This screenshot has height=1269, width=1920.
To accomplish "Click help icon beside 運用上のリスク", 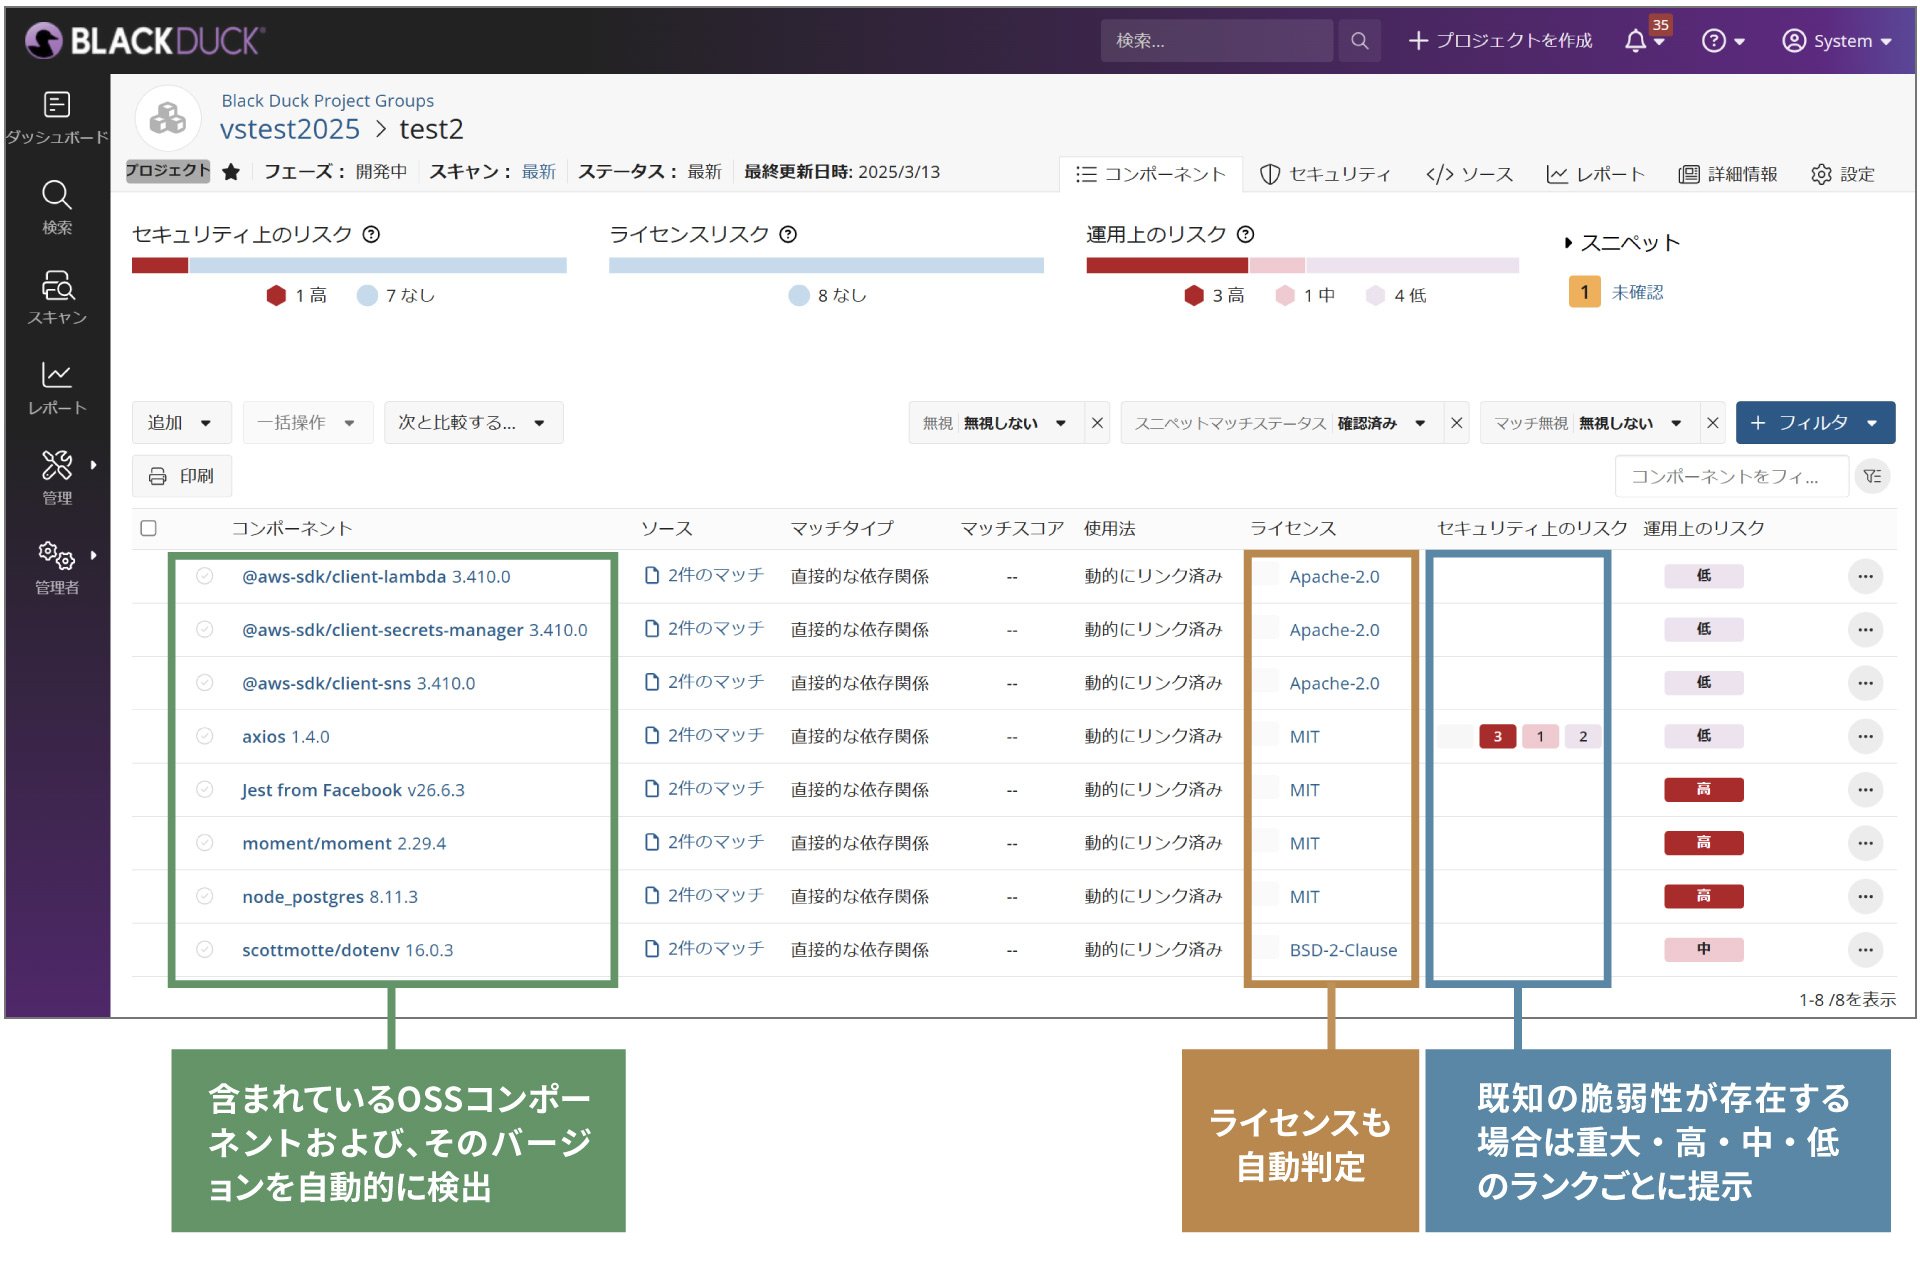I will tap(1245, 234).
